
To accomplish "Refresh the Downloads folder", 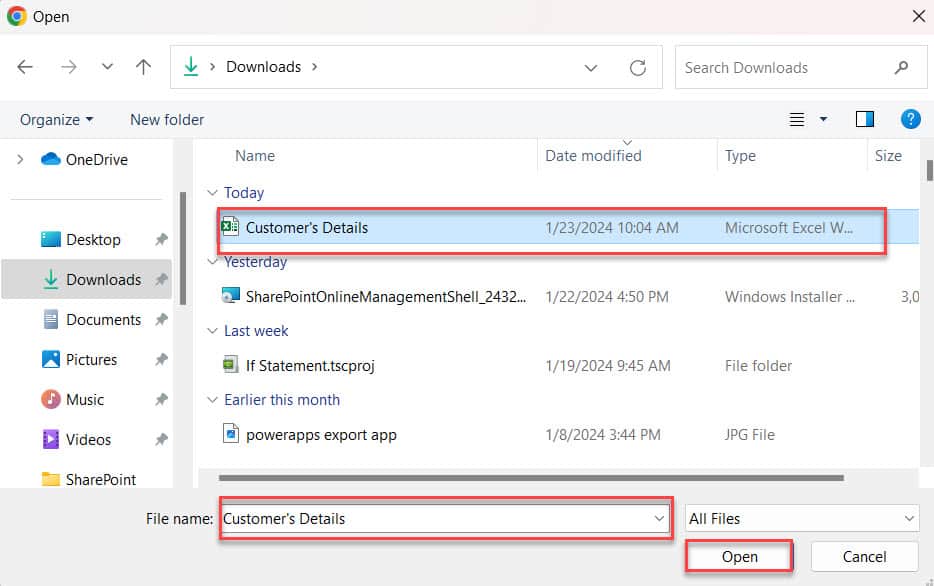I will [637, 68].
